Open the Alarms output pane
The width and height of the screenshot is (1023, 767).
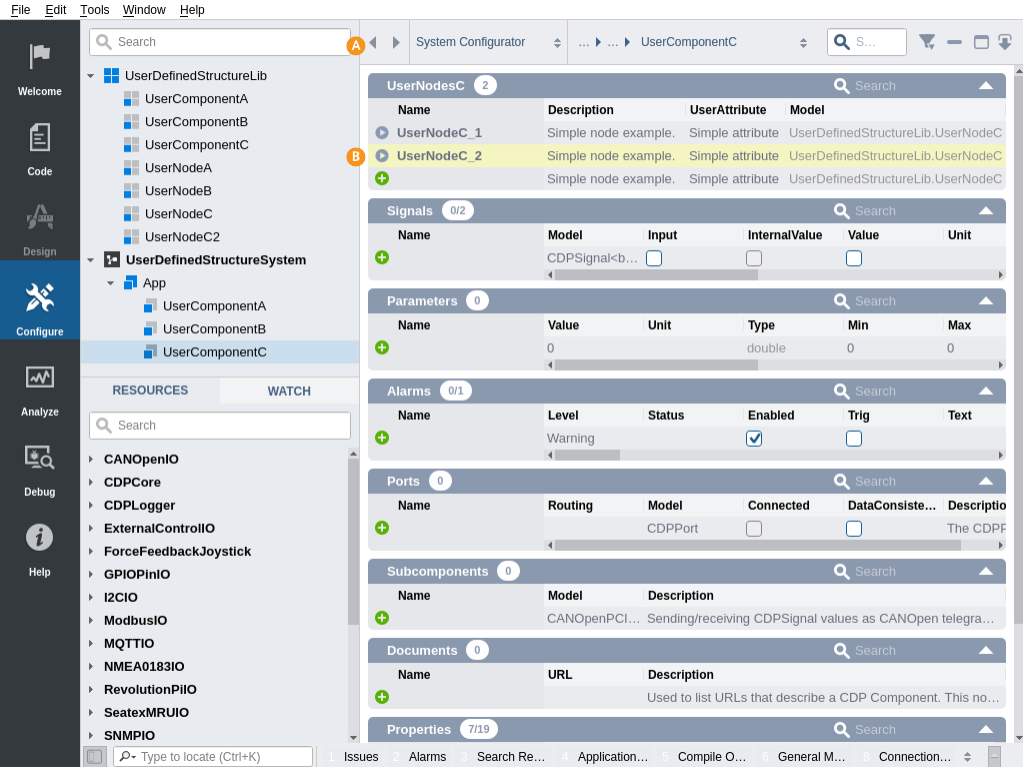click(421, 757)
